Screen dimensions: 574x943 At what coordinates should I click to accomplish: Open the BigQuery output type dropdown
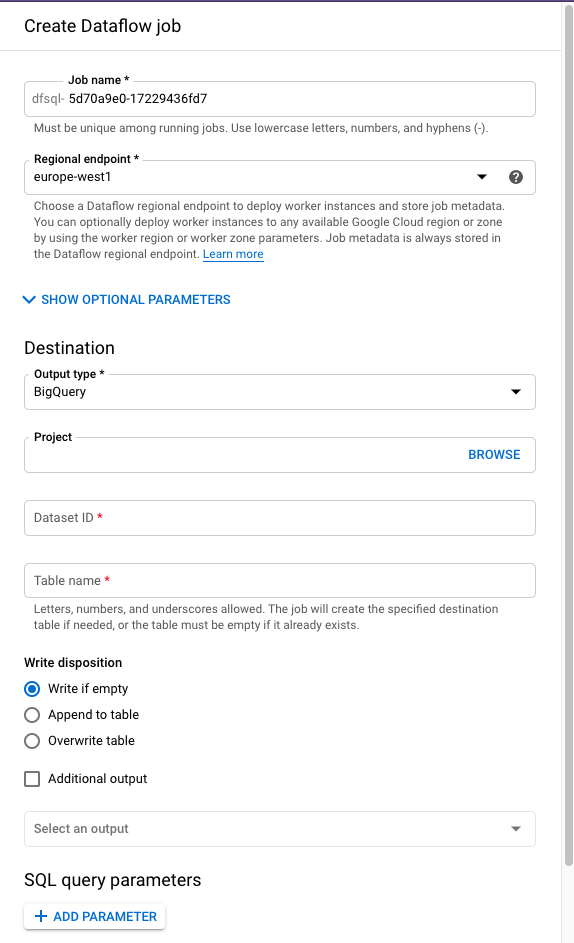(280, 392)
